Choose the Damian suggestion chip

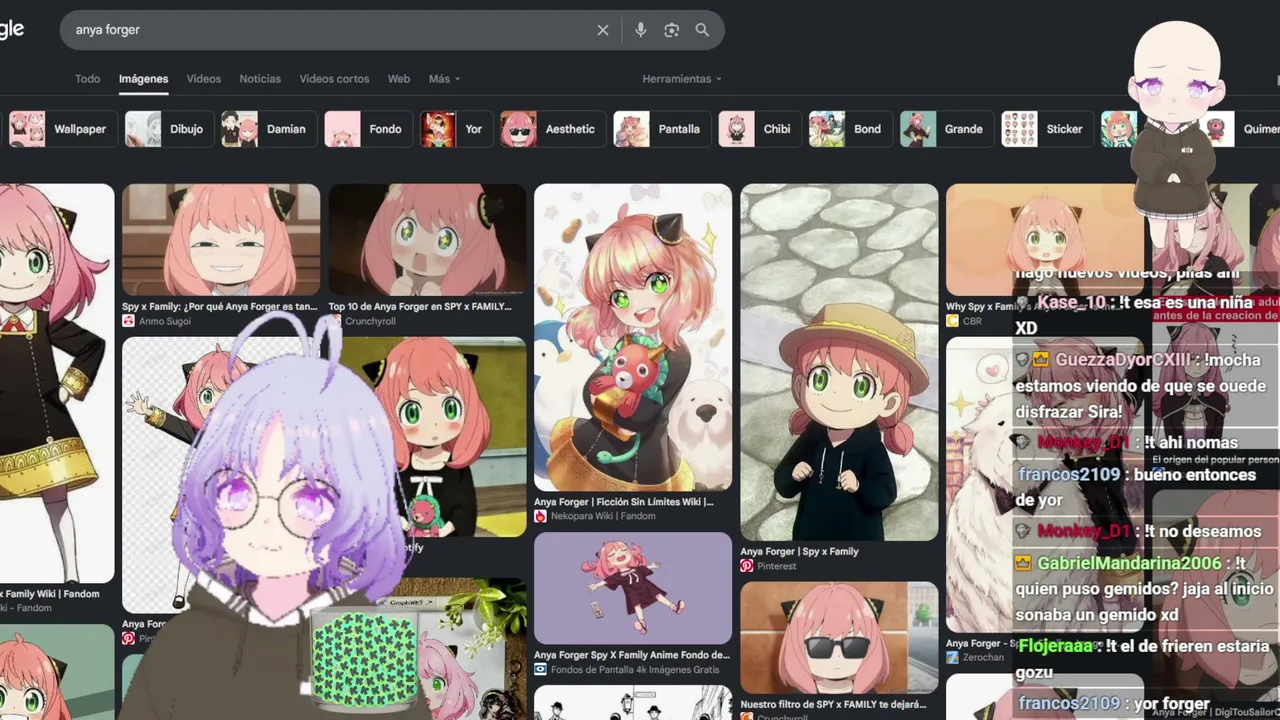click(x=268, y=129)
